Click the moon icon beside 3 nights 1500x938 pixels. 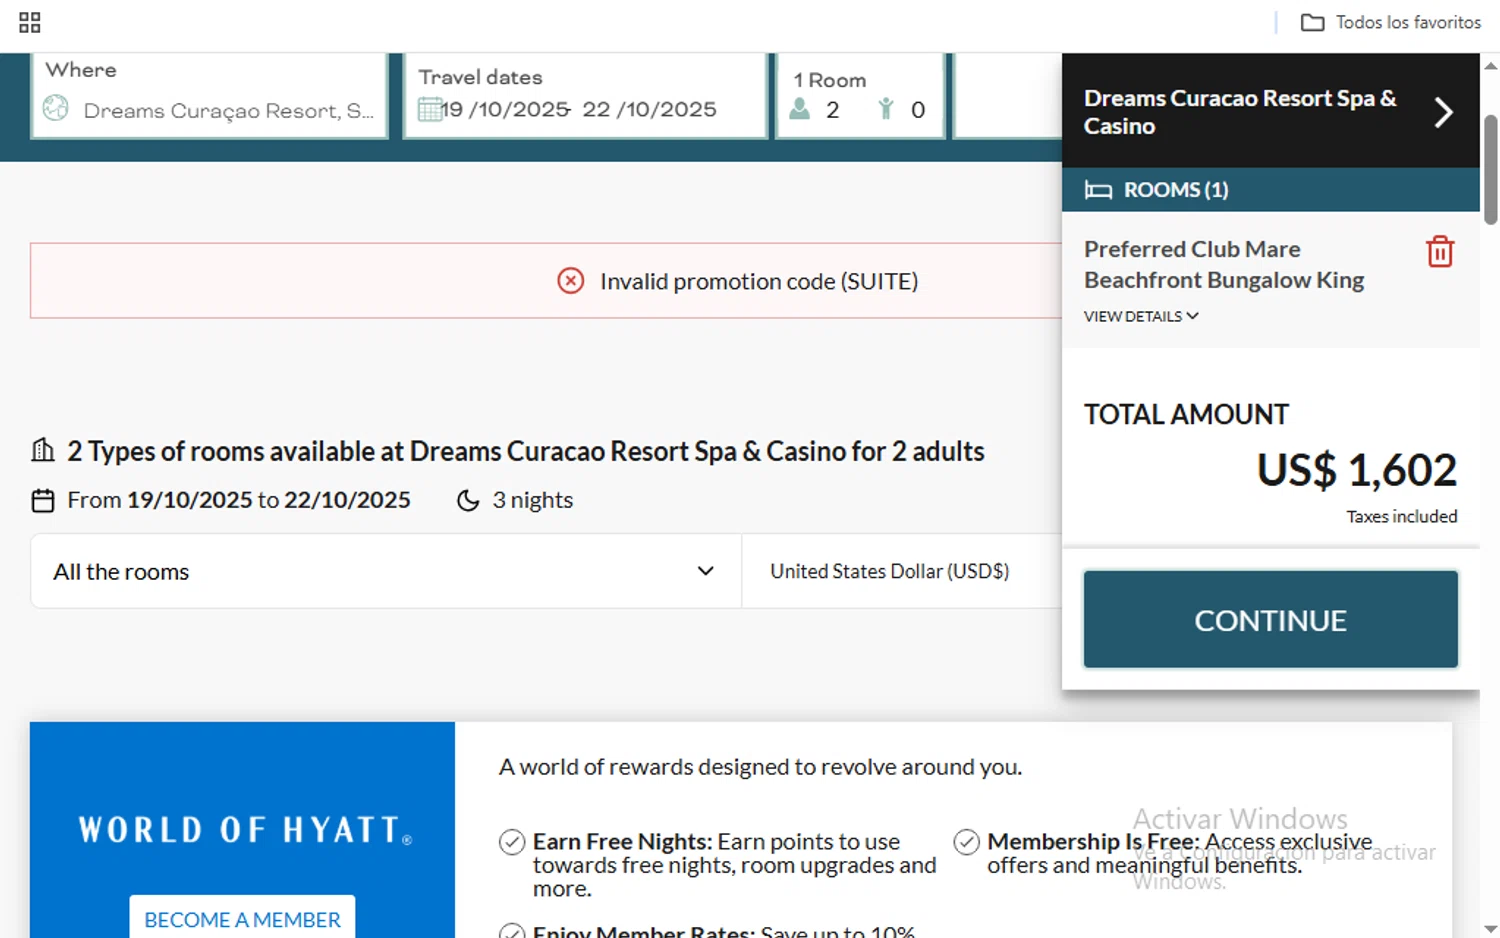pos(468,500)
